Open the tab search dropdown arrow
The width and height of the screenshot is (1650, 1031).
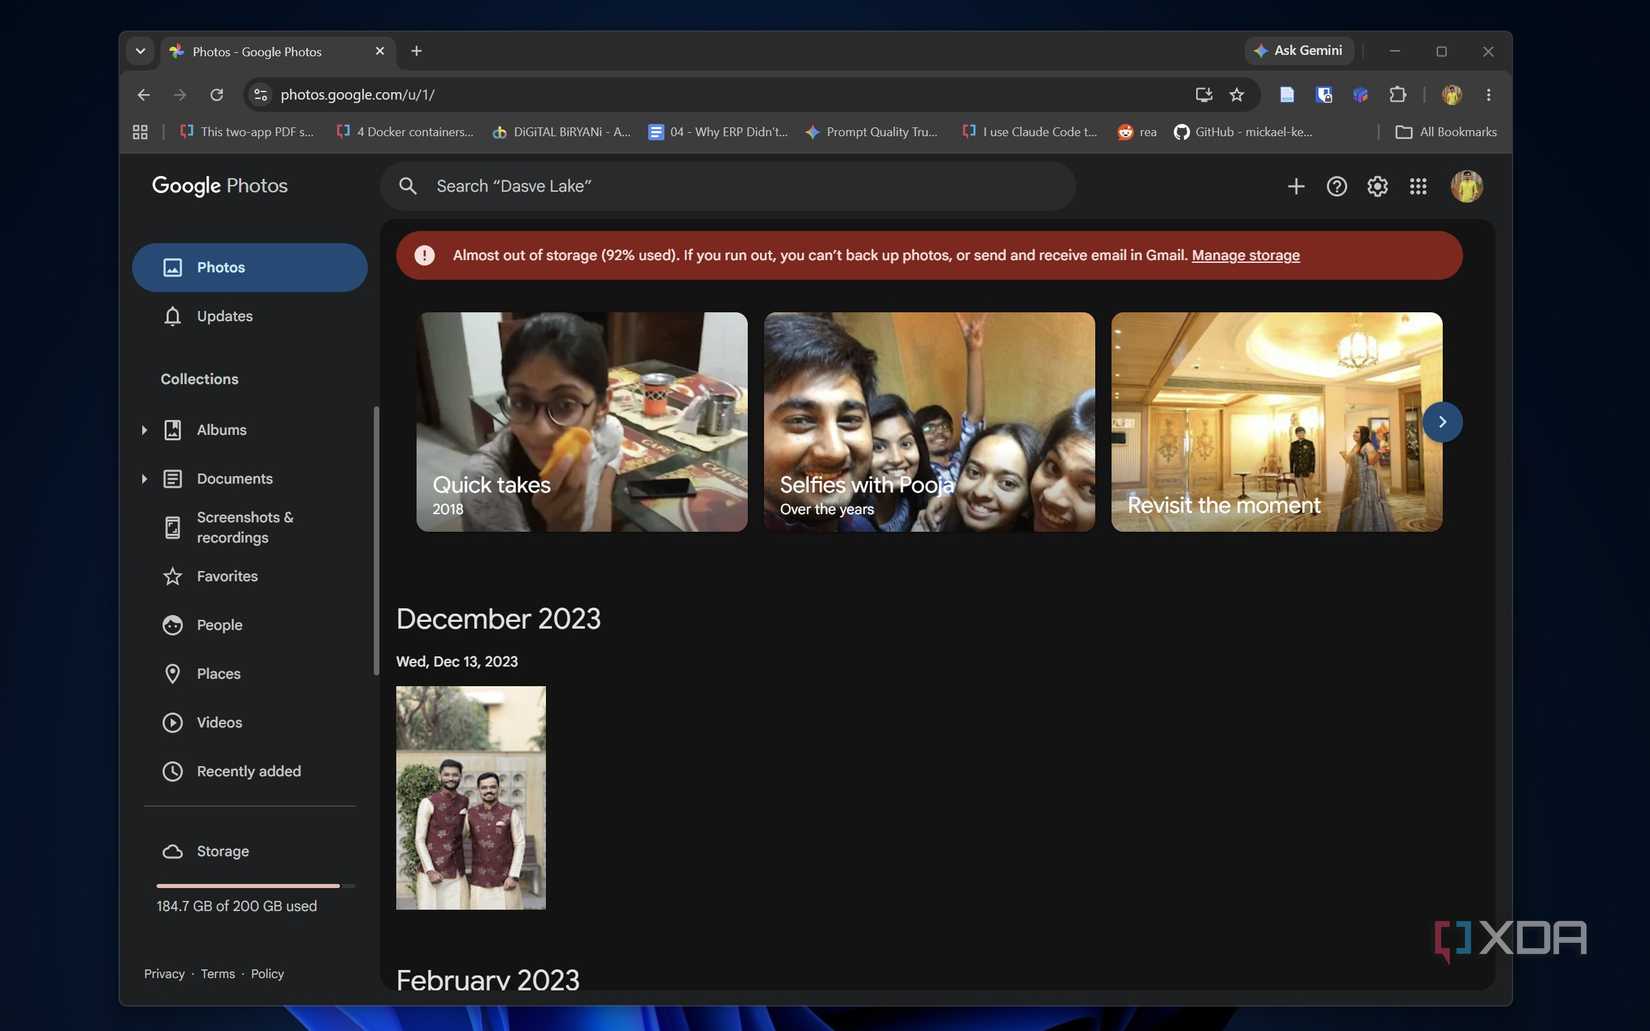click(141, 51)
